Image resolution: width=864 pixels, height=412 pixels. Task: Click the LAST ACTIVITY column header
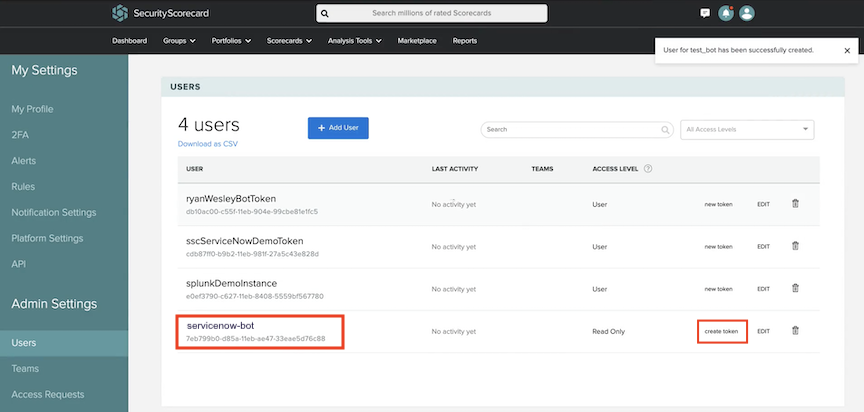click(455, 169)
